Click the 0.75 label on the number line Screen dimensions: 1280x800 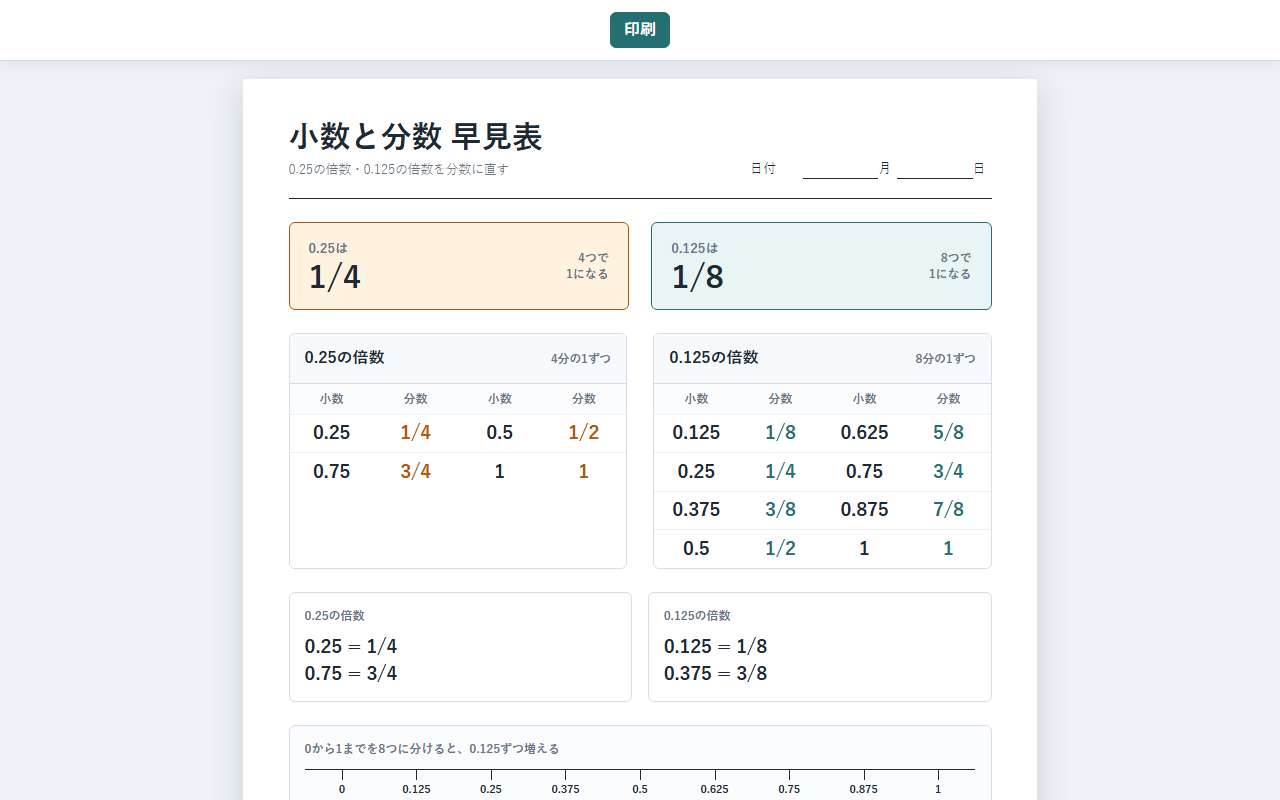(789, 789)
